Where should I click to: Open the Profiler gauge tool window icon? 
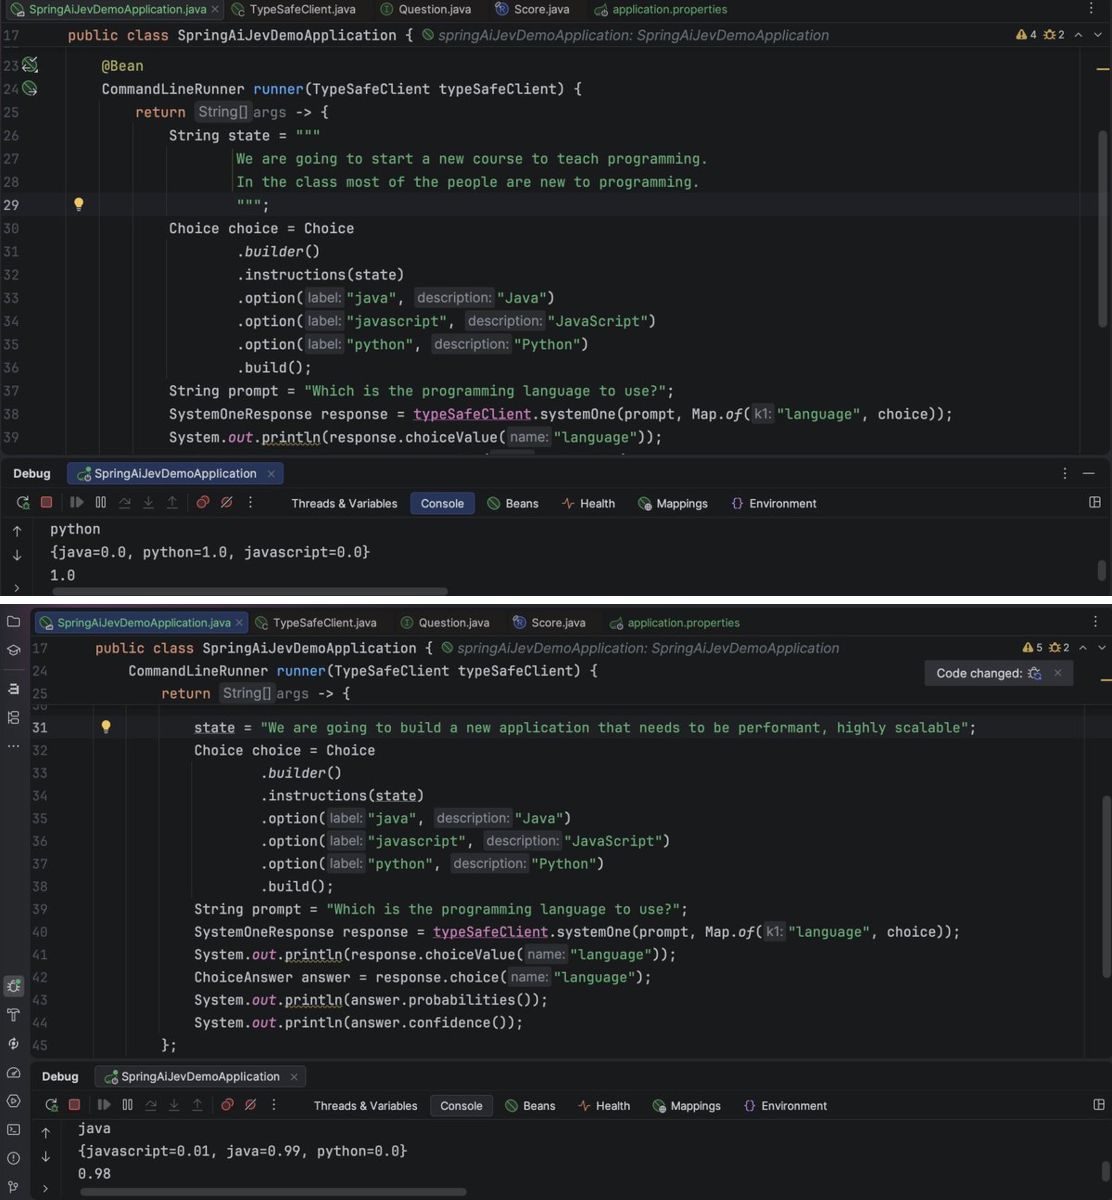pos(13,1072)
